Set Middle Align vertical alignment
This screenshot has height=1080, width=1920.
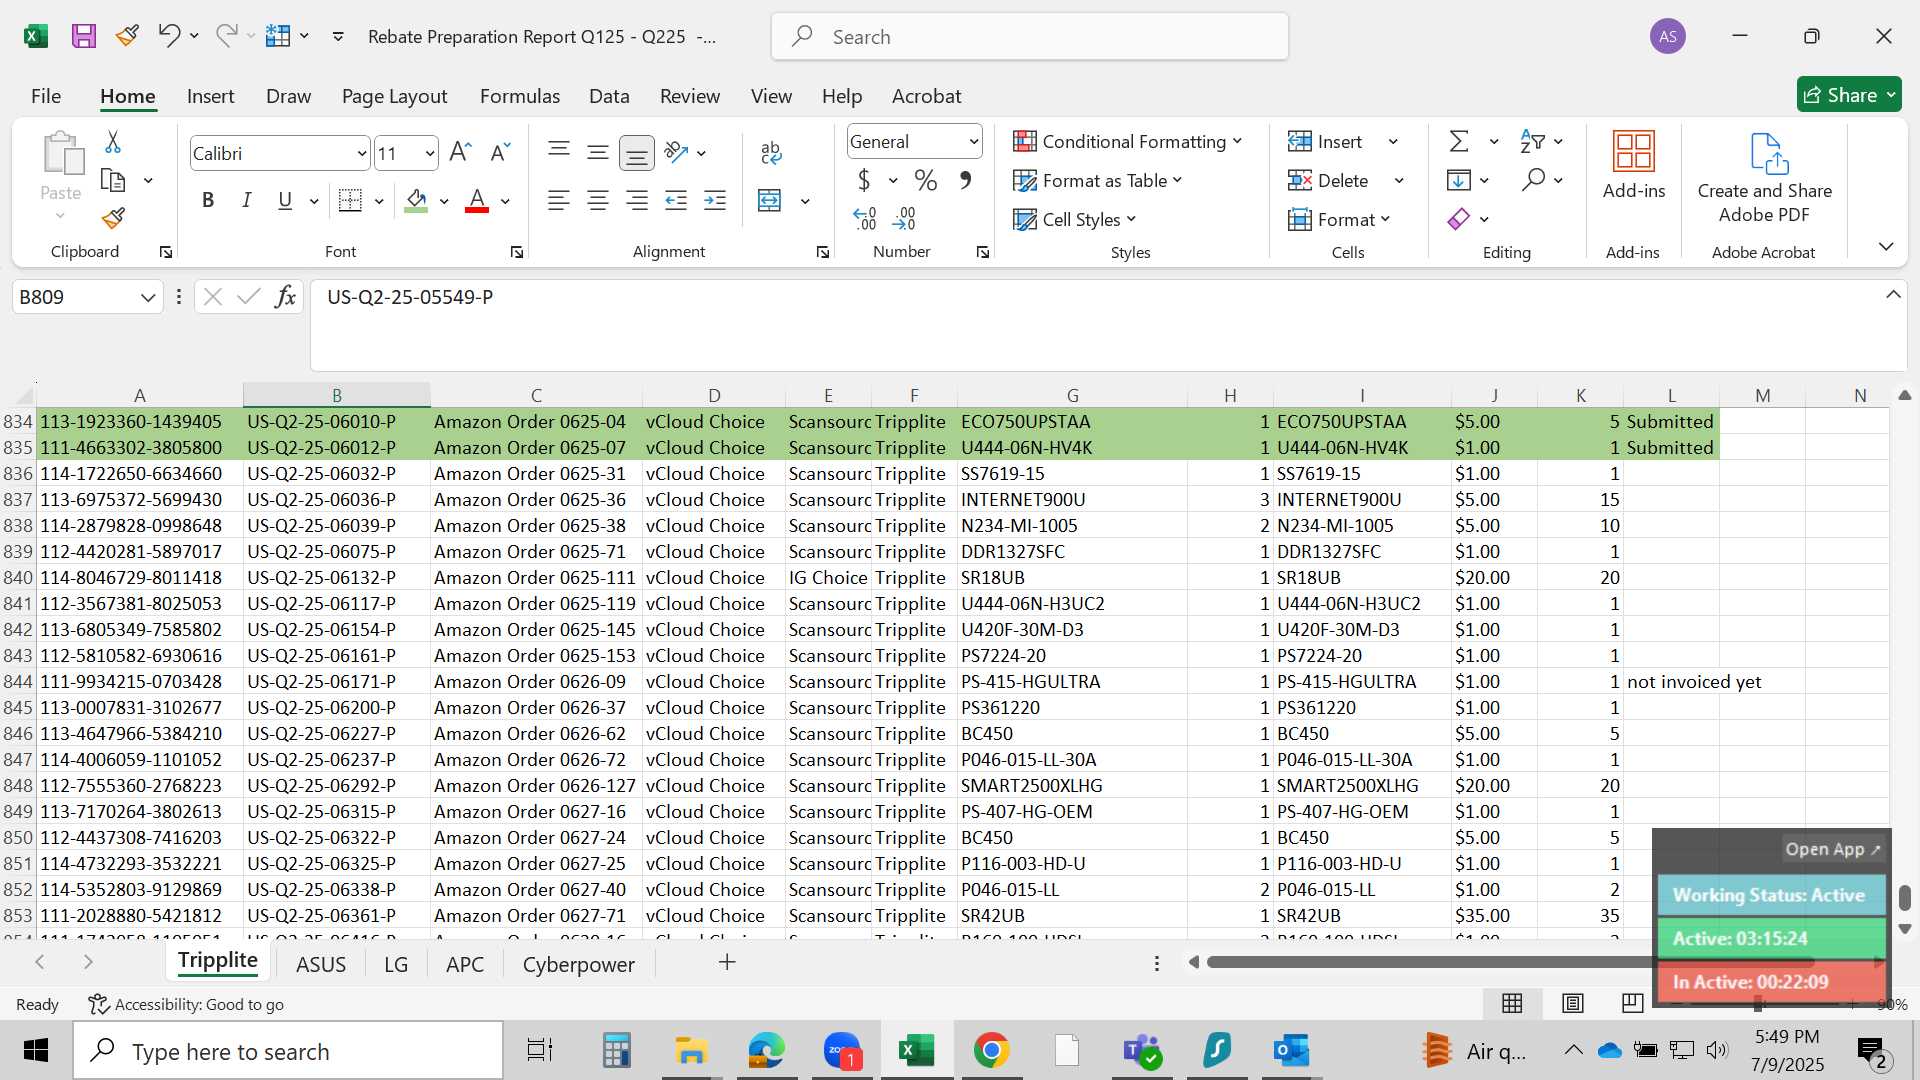tap(598, 152)
